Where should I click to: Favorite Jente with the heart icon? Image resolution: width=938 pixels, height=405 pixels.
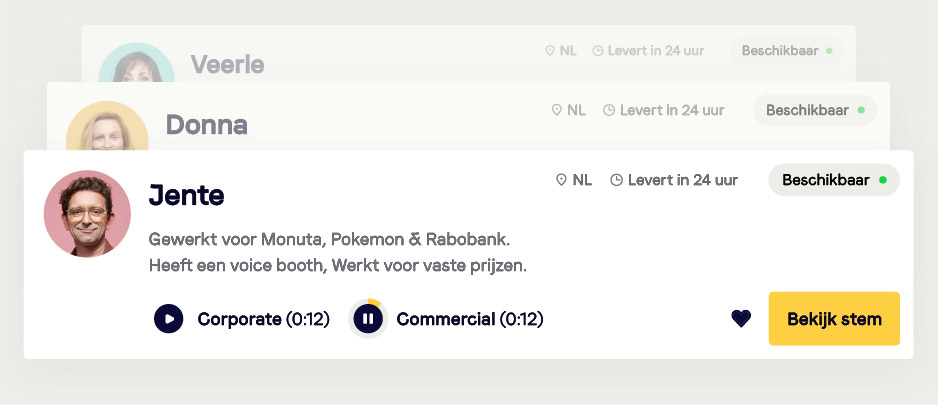(x=741, y=319)
